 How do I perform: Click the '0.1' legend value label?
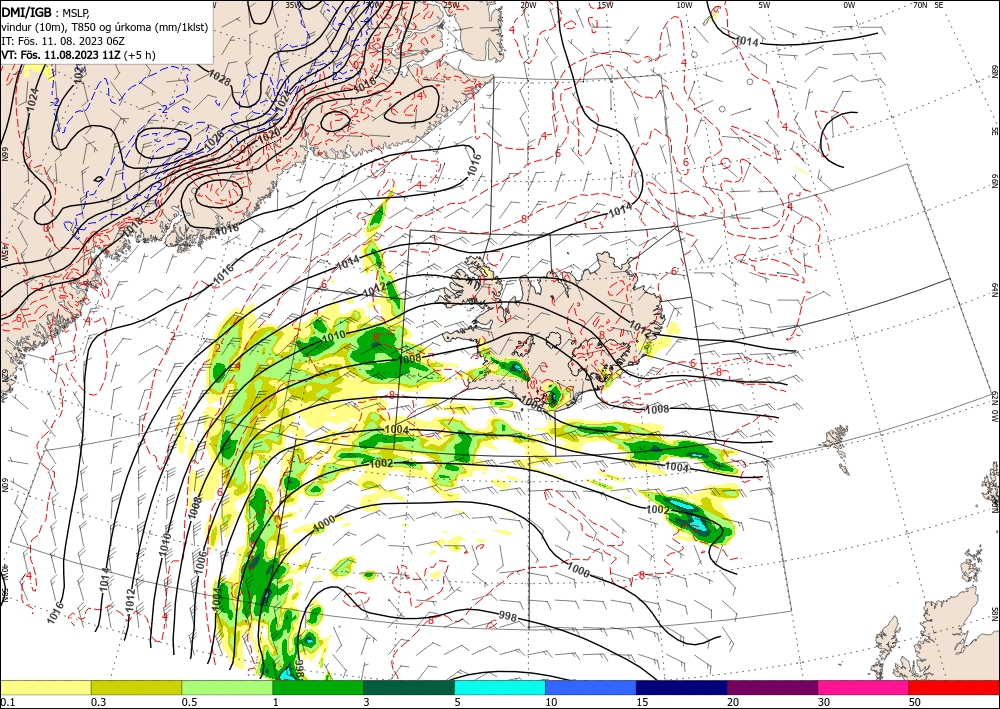8,702
